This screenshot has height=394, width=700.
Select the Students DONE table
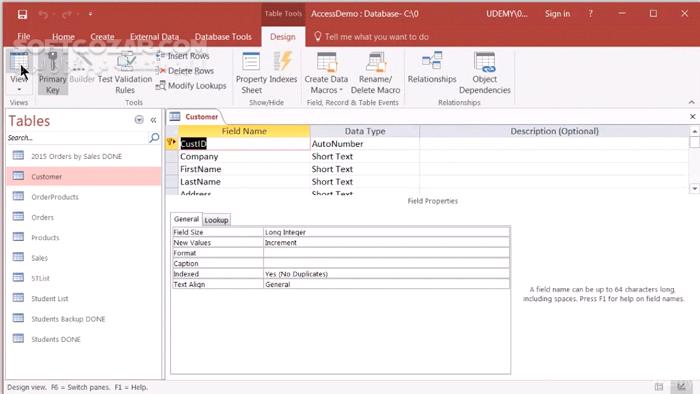coord(84,339)
